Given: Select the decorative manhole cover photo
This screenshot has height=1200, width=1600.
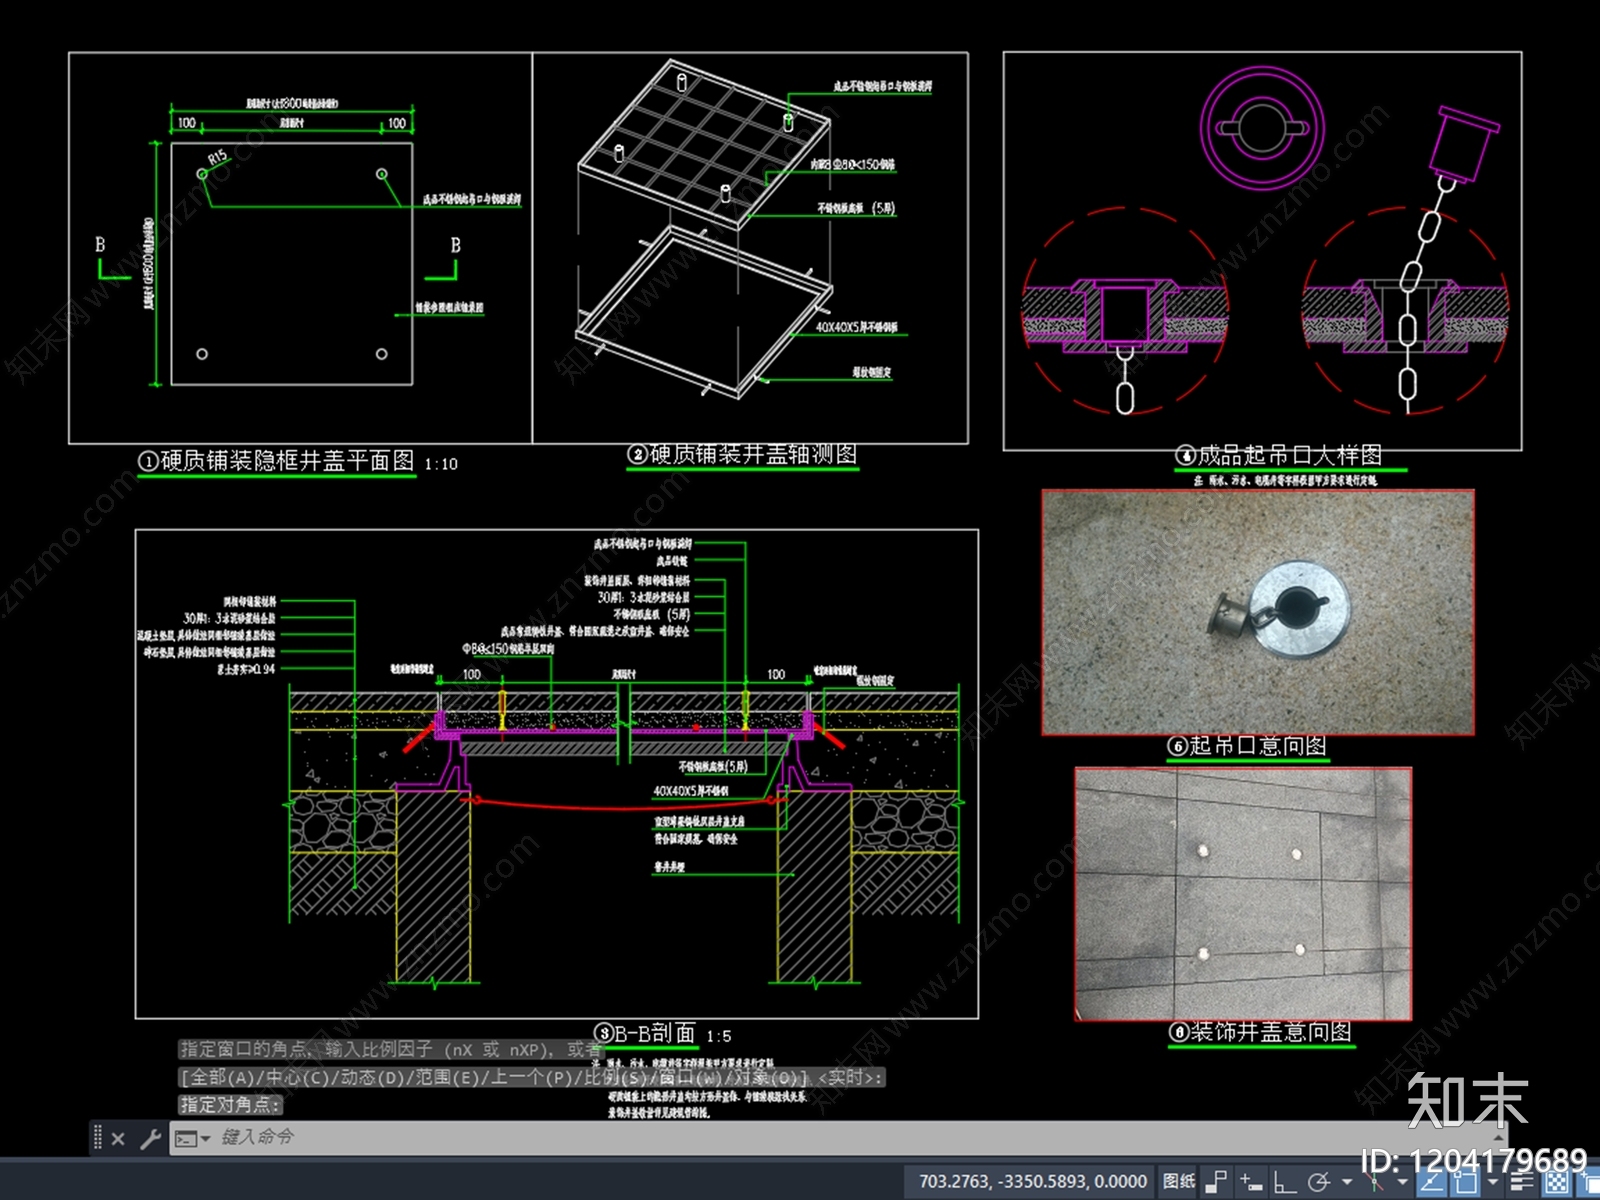Looking at the screenshot, I should point(1243,894).
